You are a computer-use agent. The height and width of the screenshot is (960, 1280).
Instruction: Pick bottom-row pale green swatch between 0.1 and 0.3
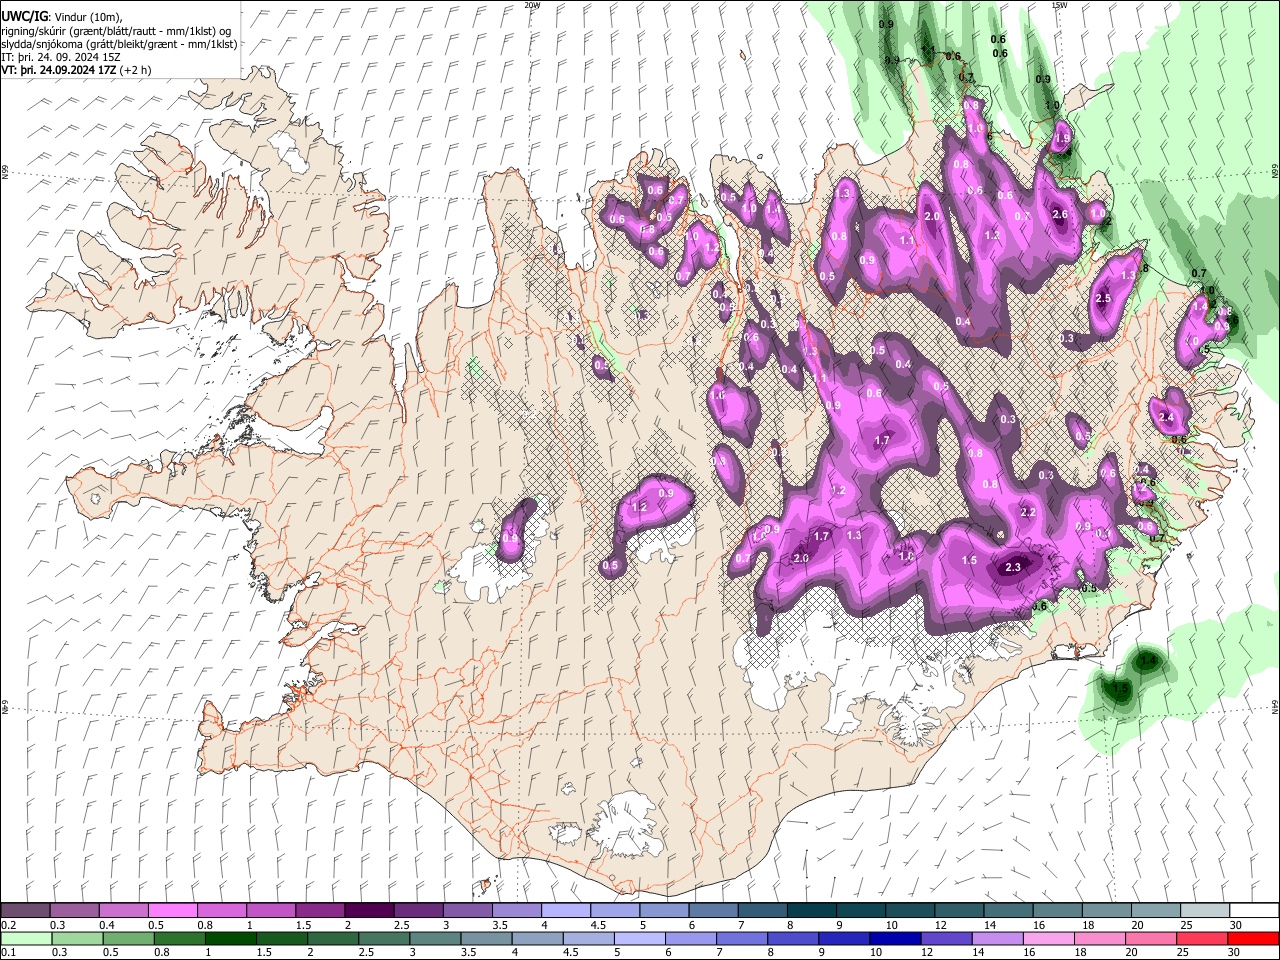tap(27, 938)
